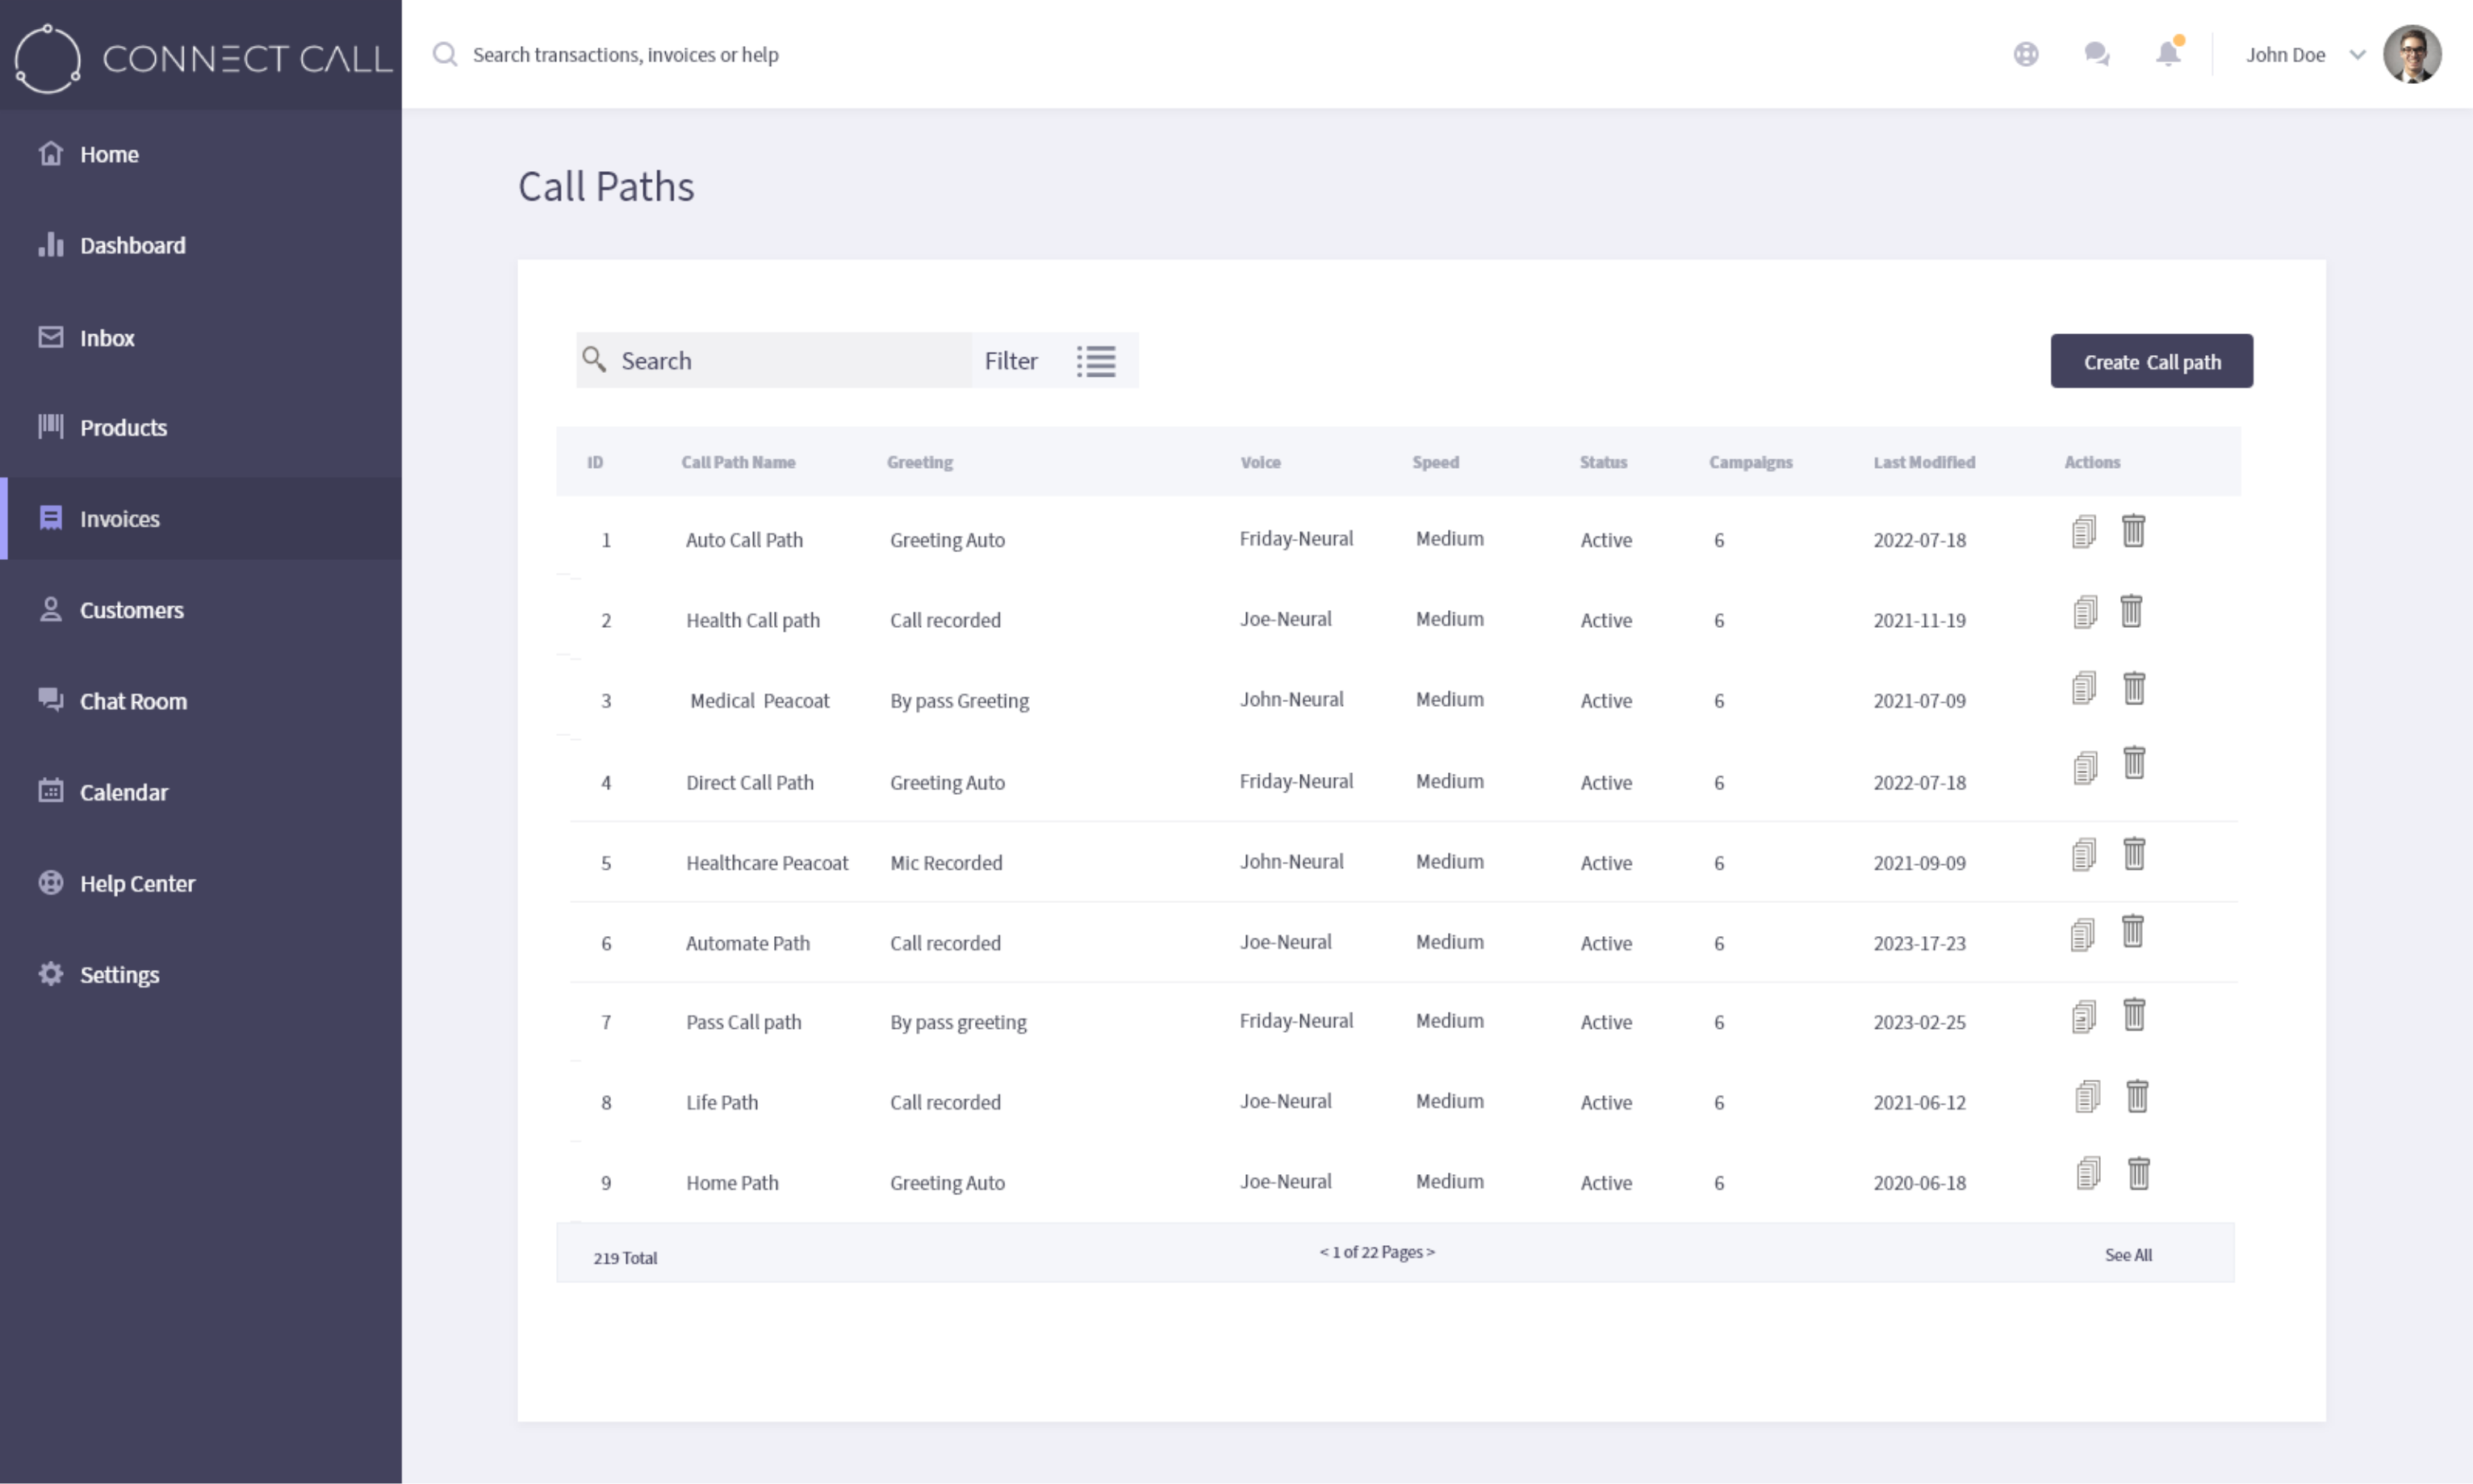Image resolution: width=2473 pixels, height=1484 pixels.
Task: Delete the Pass Call path row
Action: point(2134,1014)
